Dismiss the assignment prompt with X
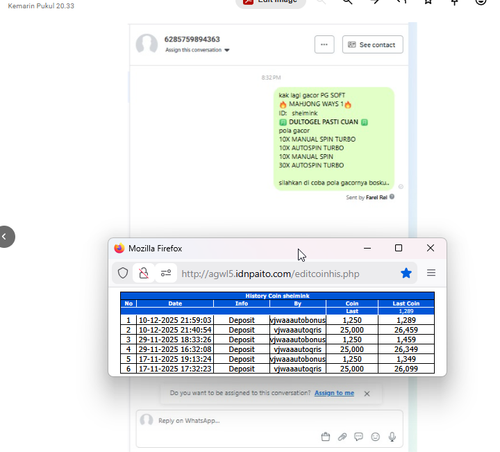The width and height of the screenshot is (500, 452). [367, 394]
